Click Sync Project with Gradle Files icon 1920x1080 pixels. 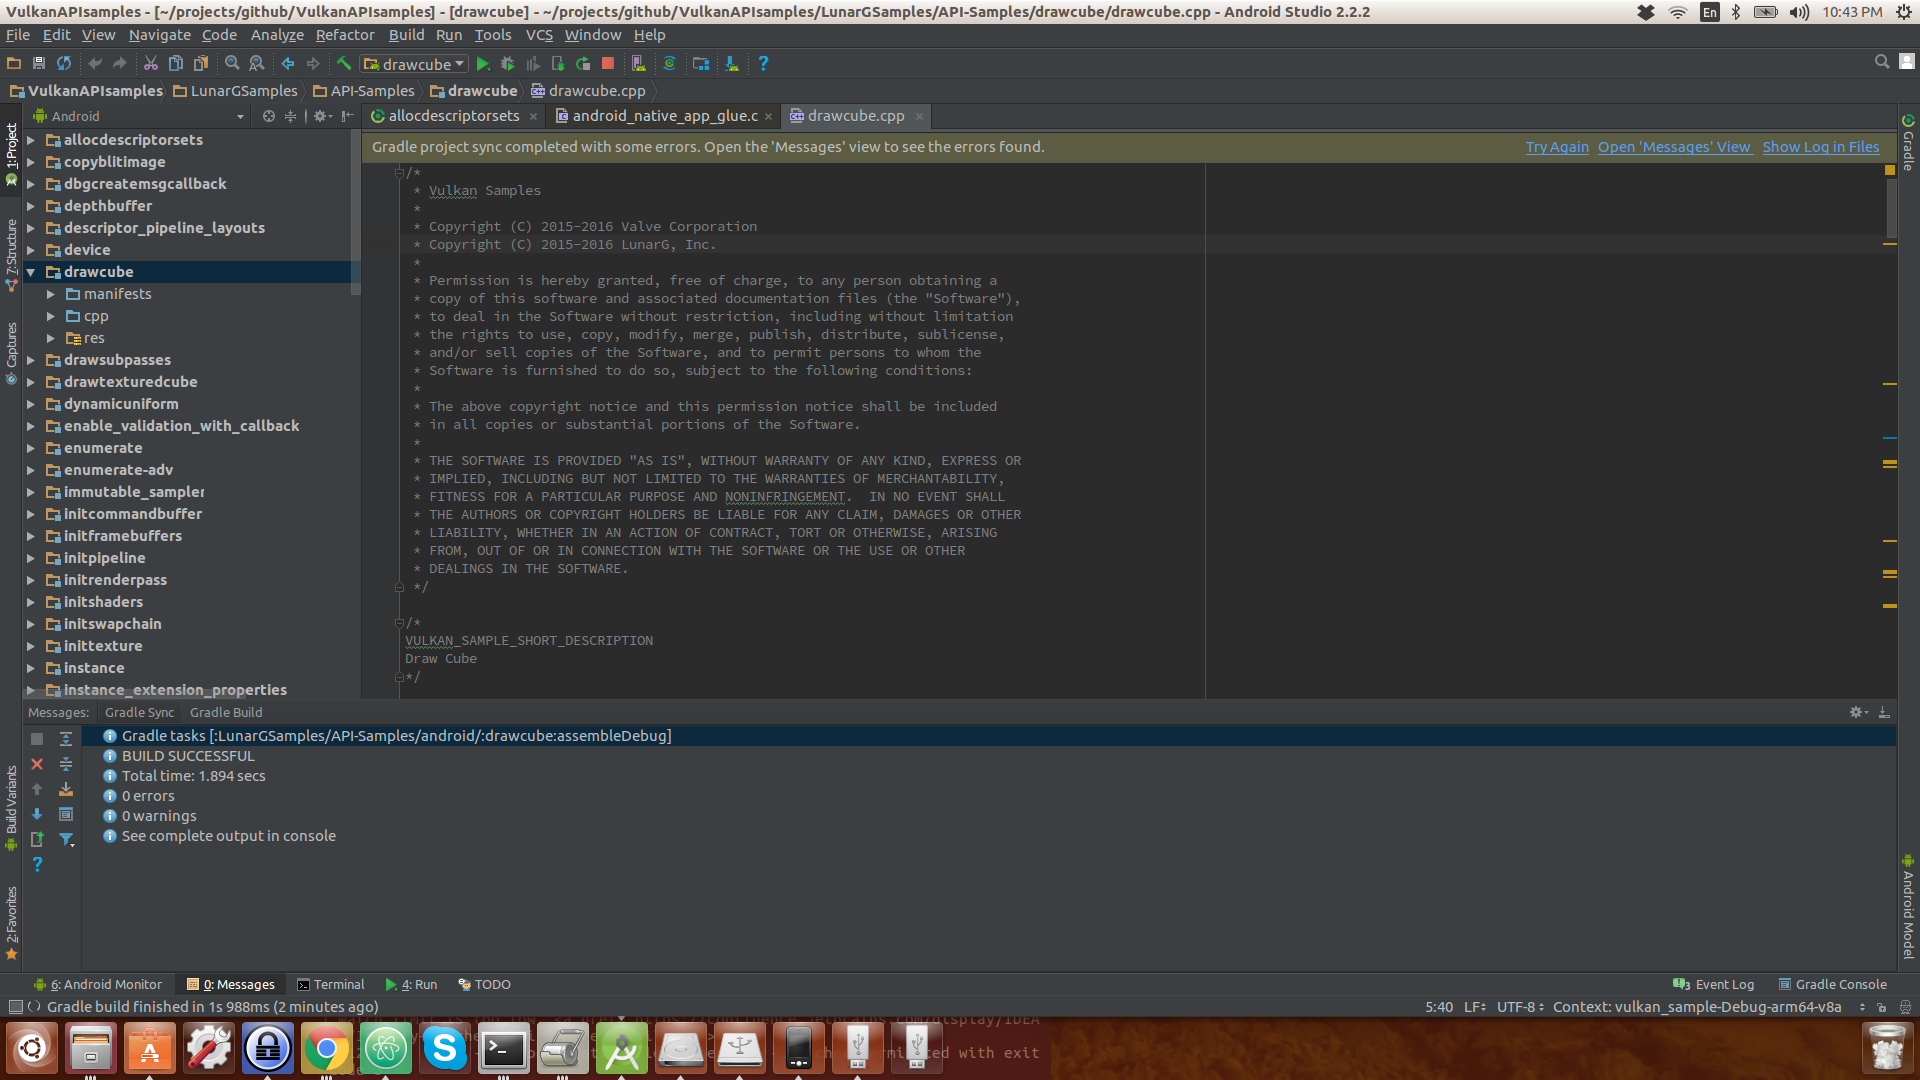pos(670,63)
